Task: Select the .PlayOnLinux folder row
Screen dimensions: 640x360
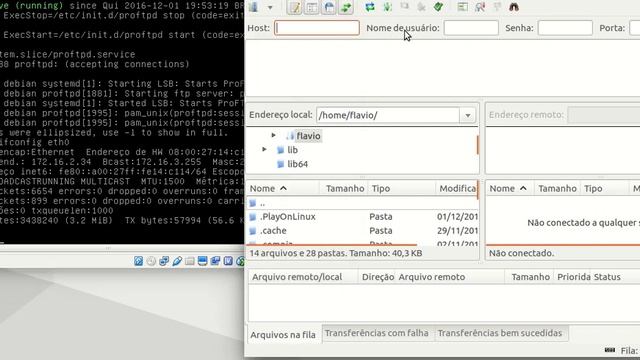Action: (x=362, y=216)
